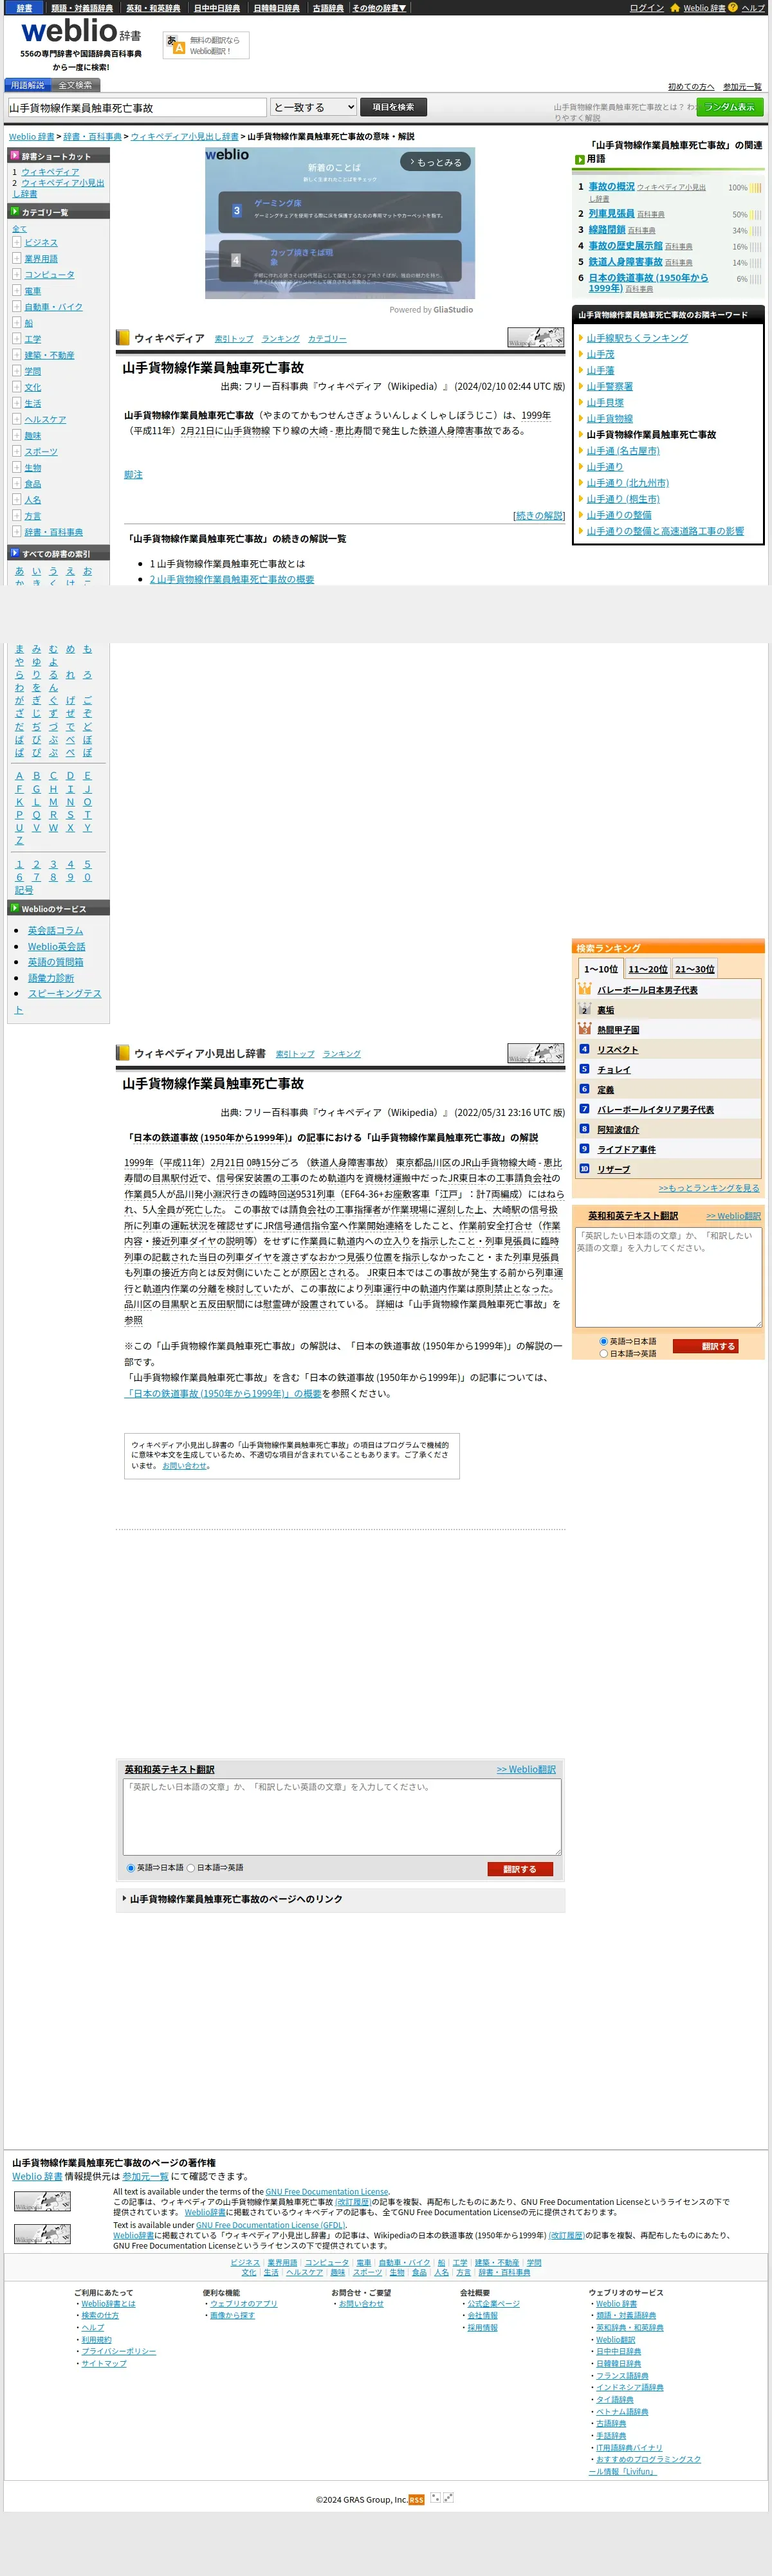
Task: Open the free Weblio翻訳 promo banner
Action: click(x=206, y=45)
